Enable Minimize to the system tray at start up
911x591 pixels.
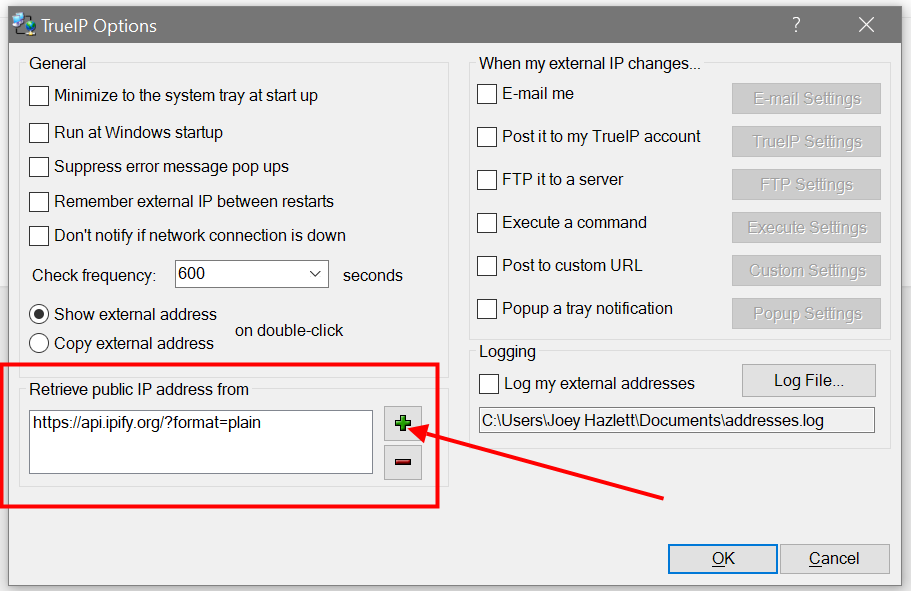[39, 96]
